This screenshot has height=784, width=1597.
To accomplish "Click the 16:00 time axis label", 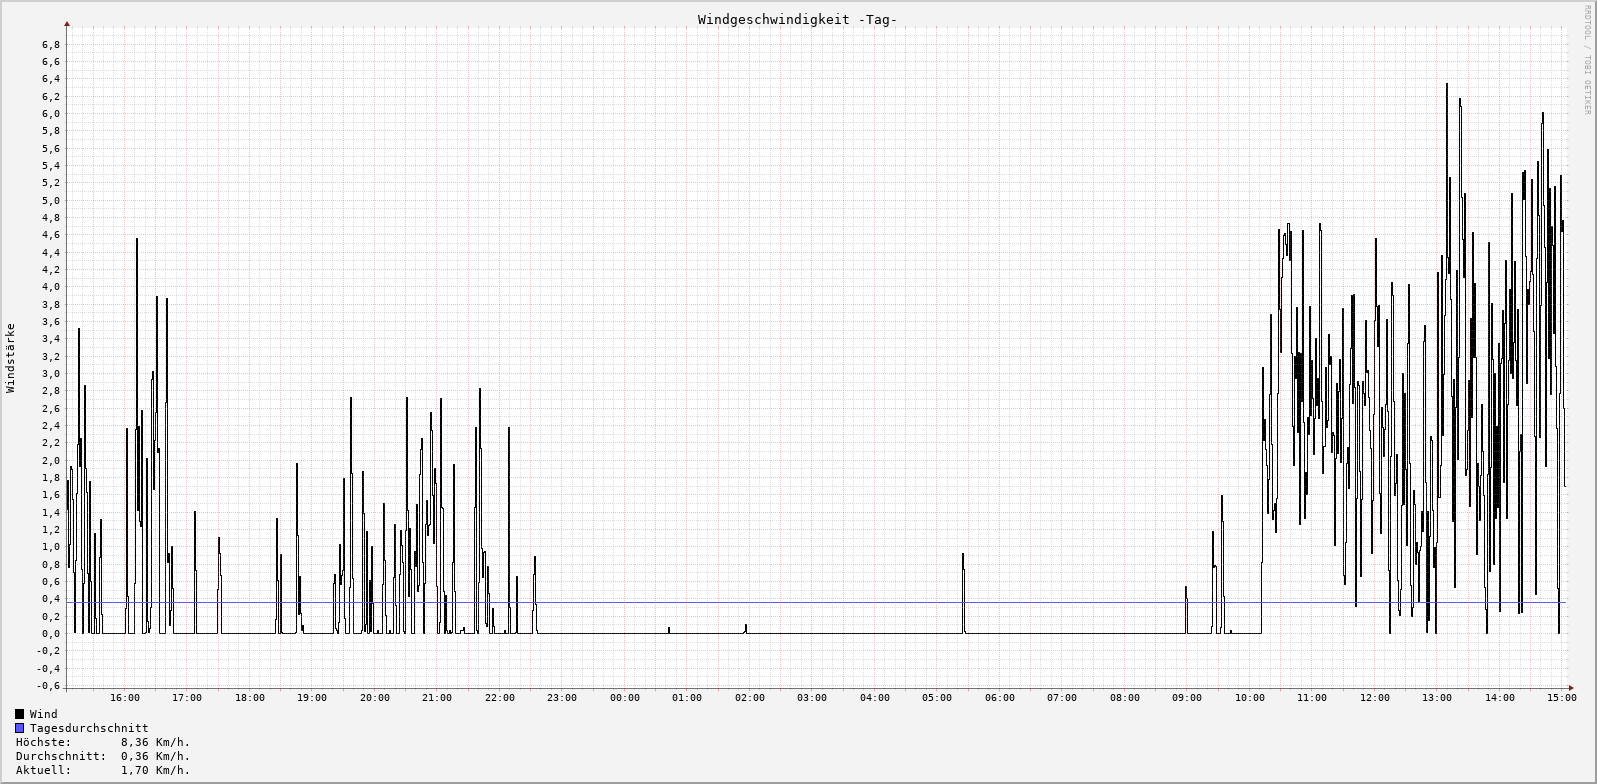I will [125, 698].
